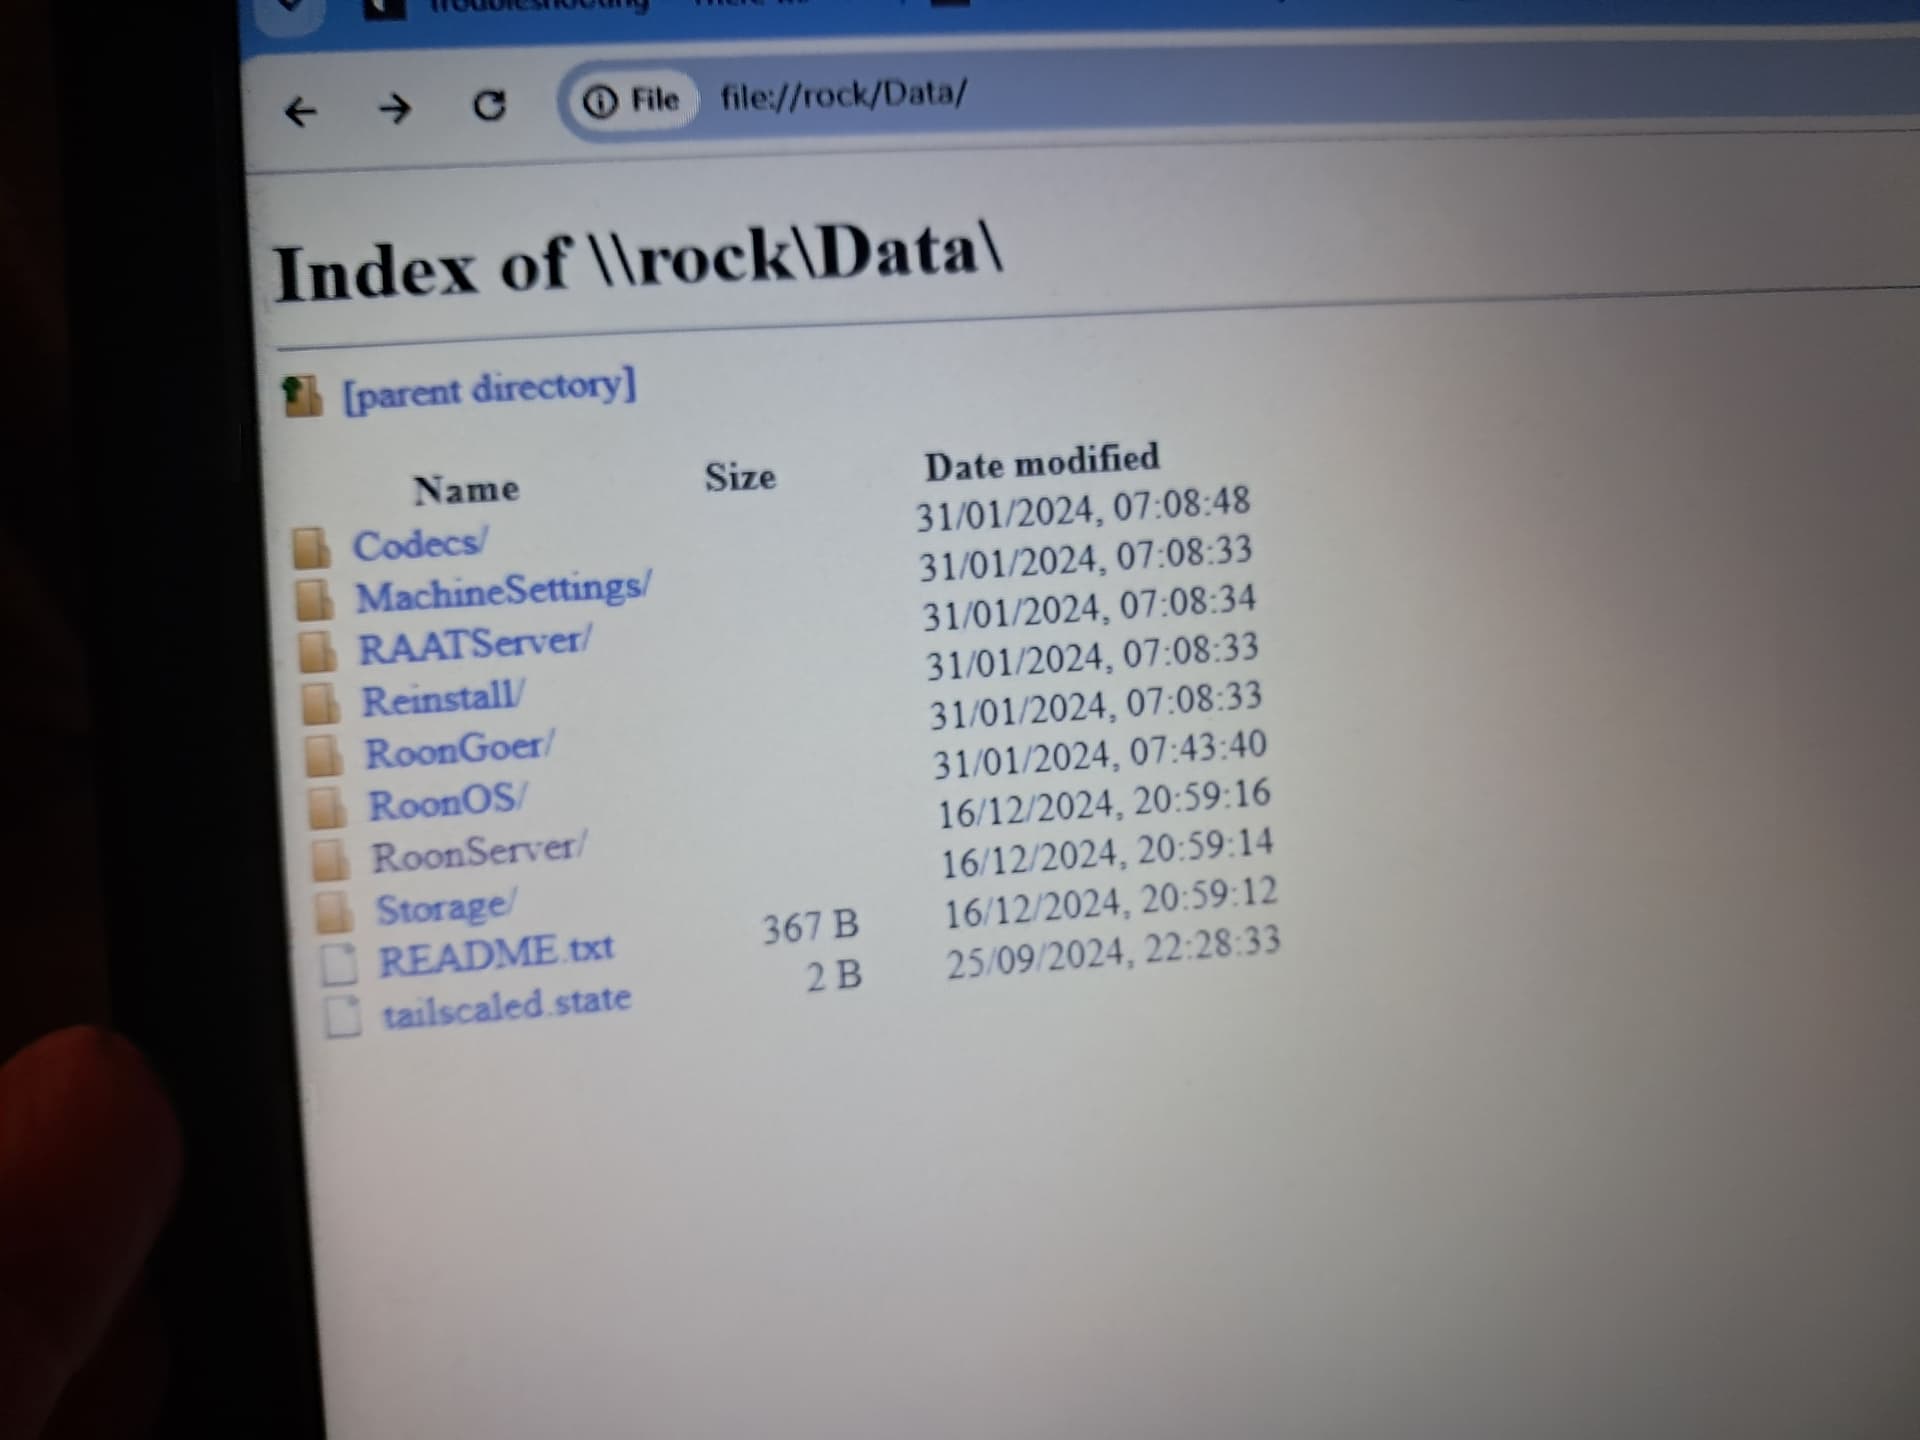The height and width of the screenshot is (1440, 1920).
Task: Click the date 25/09/2024, 22:28:33
Action: coord(1114,952)
